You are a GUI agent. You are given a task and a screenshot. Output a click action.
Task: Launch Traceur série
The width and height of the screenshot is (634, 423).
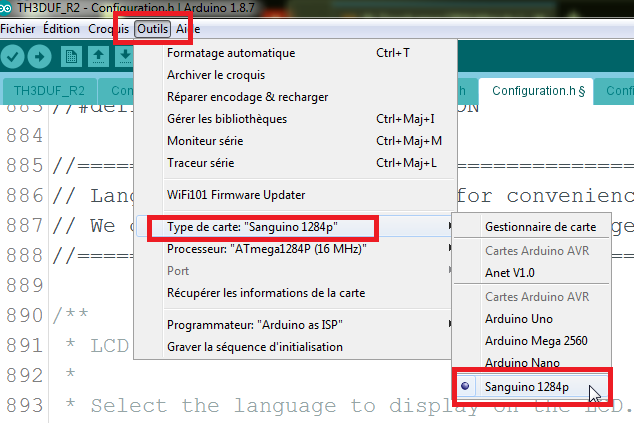(295, 163)
